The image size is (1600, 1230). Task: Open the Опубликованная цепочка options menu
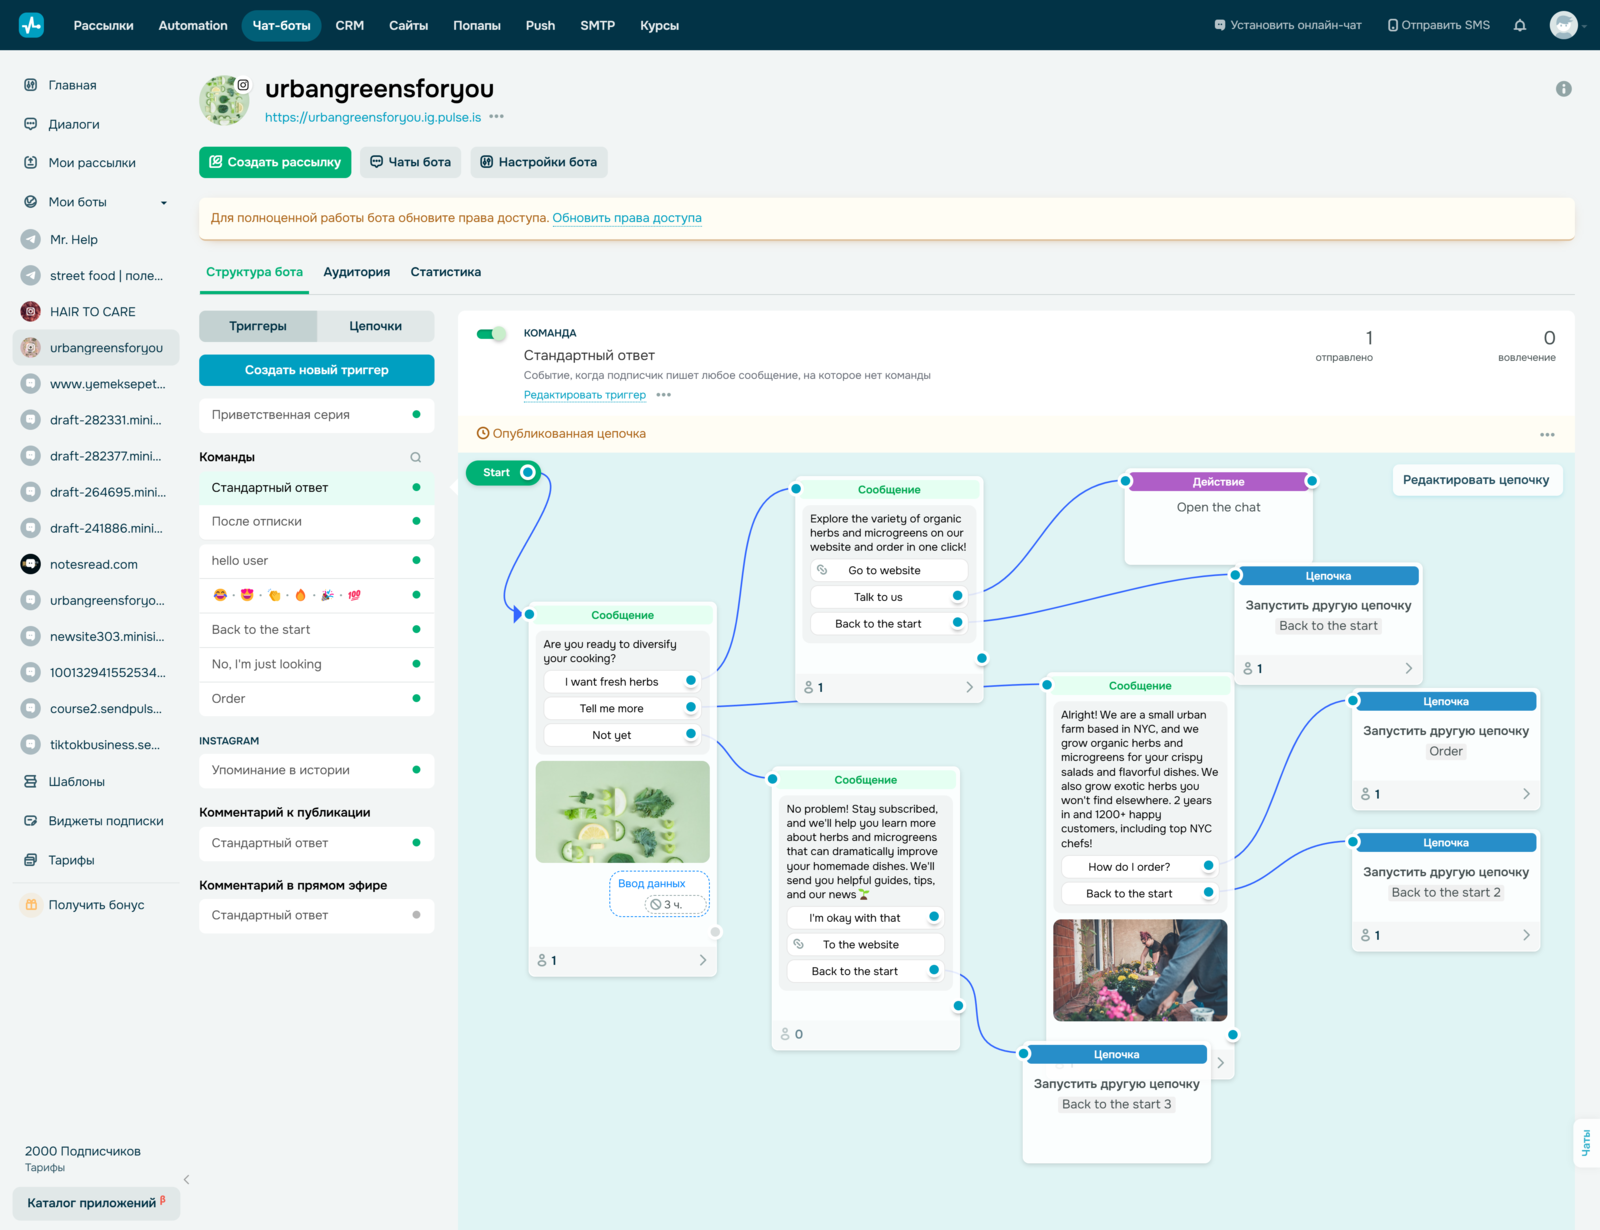click(1547, 434)
